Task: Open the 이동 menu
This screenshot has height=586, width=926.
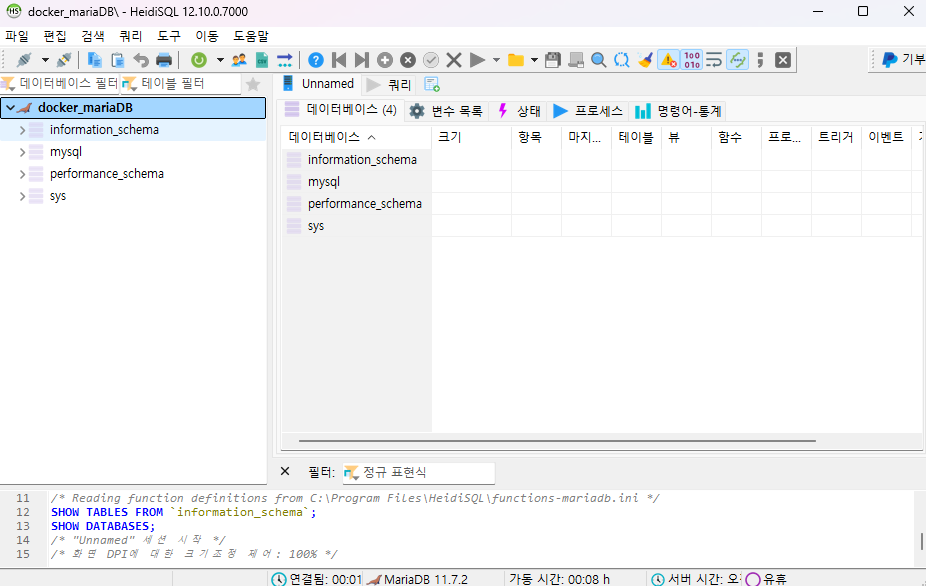Action: click(x=207, y=36)
